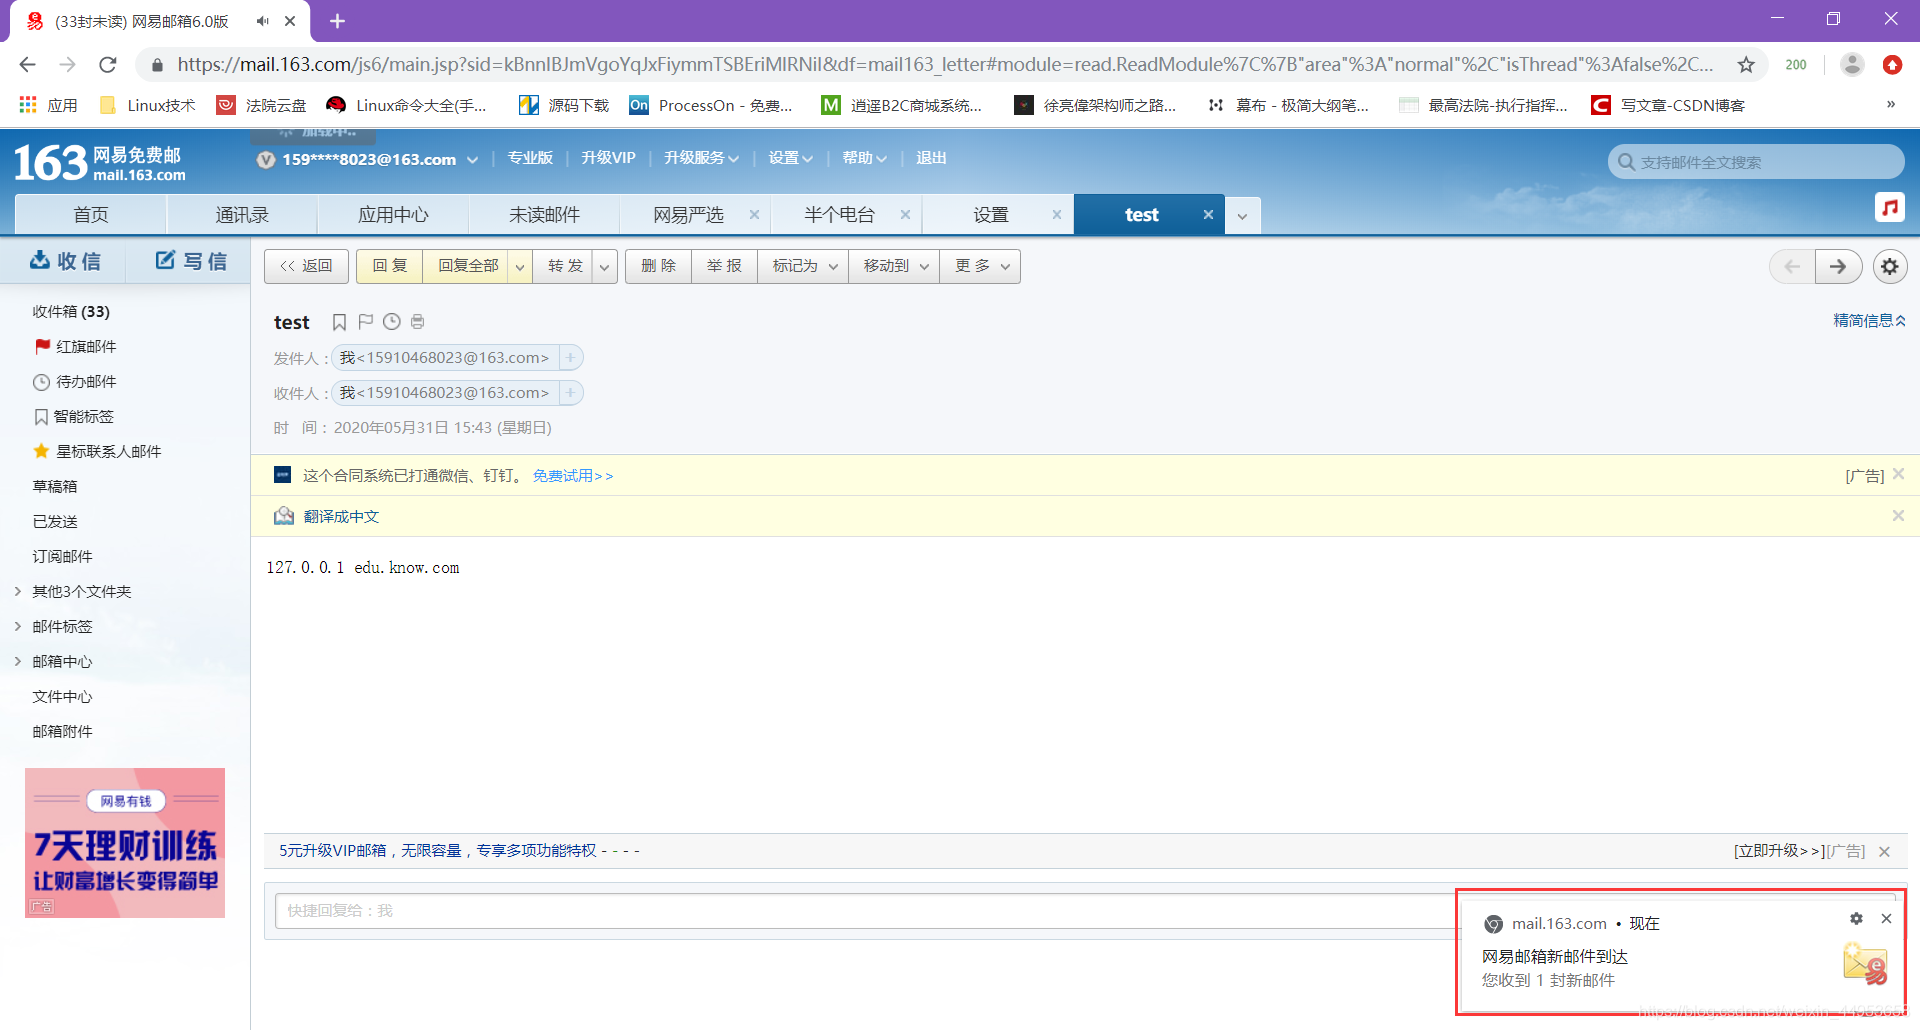Open a new browser tab
This screenshot has width=1920, height=1030.
(x=337, y=21)
